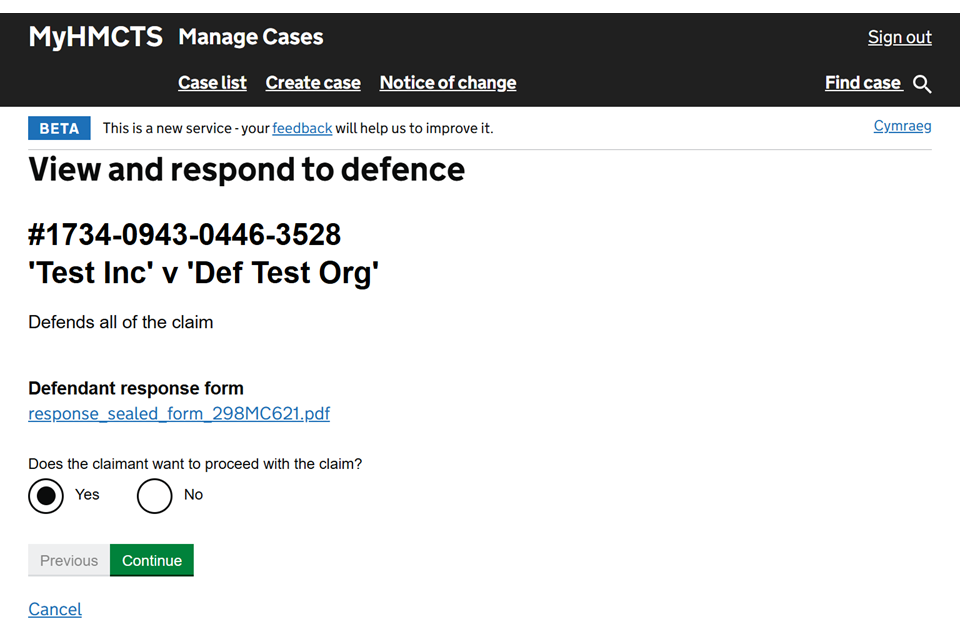The width and height of the screenshot is (960, 640).
Task: Open the Find case link
Action: click(x=863, y=83)
